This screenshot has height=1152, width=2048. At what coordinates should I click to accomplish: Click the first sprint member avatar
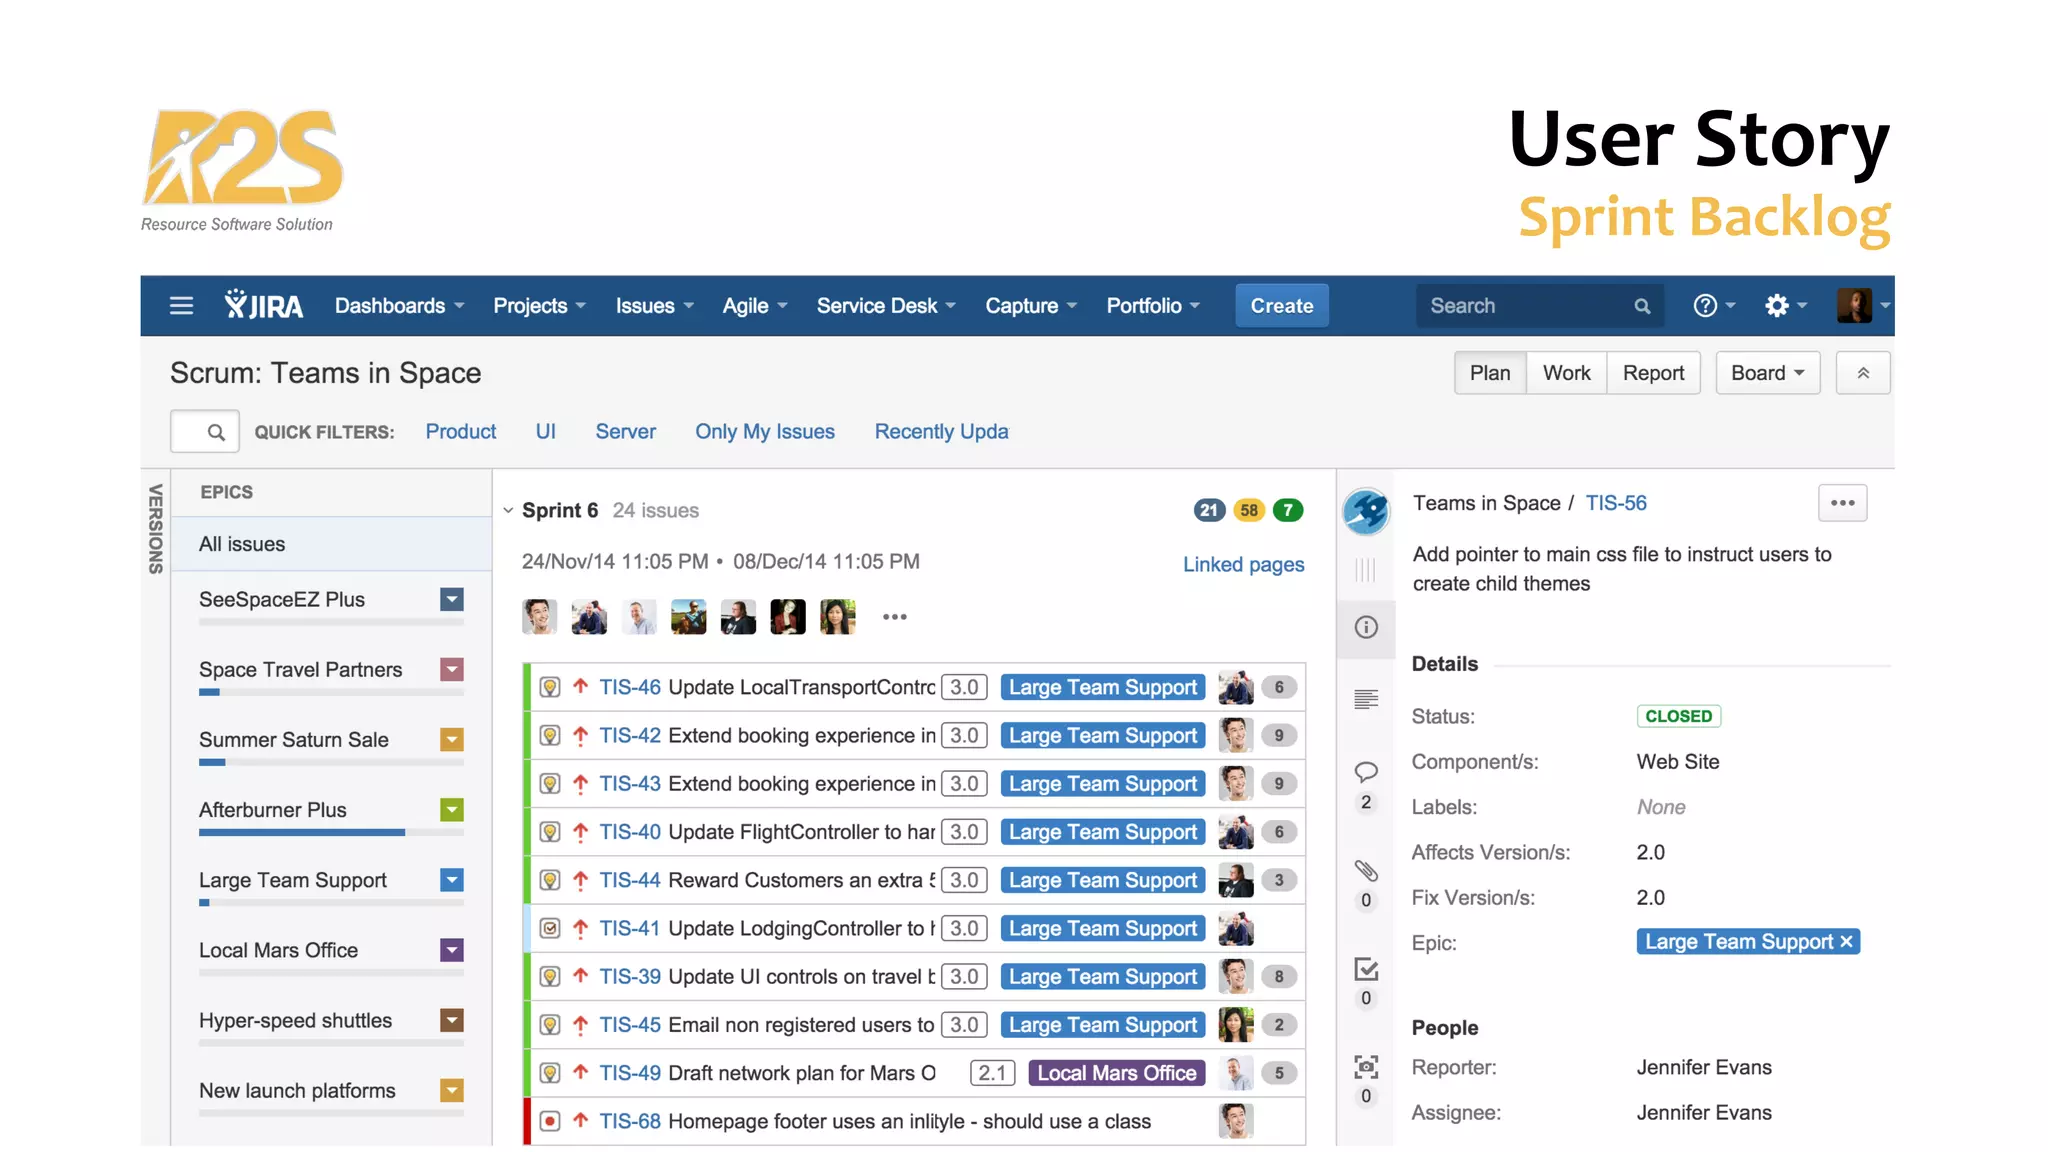(539, 617)
